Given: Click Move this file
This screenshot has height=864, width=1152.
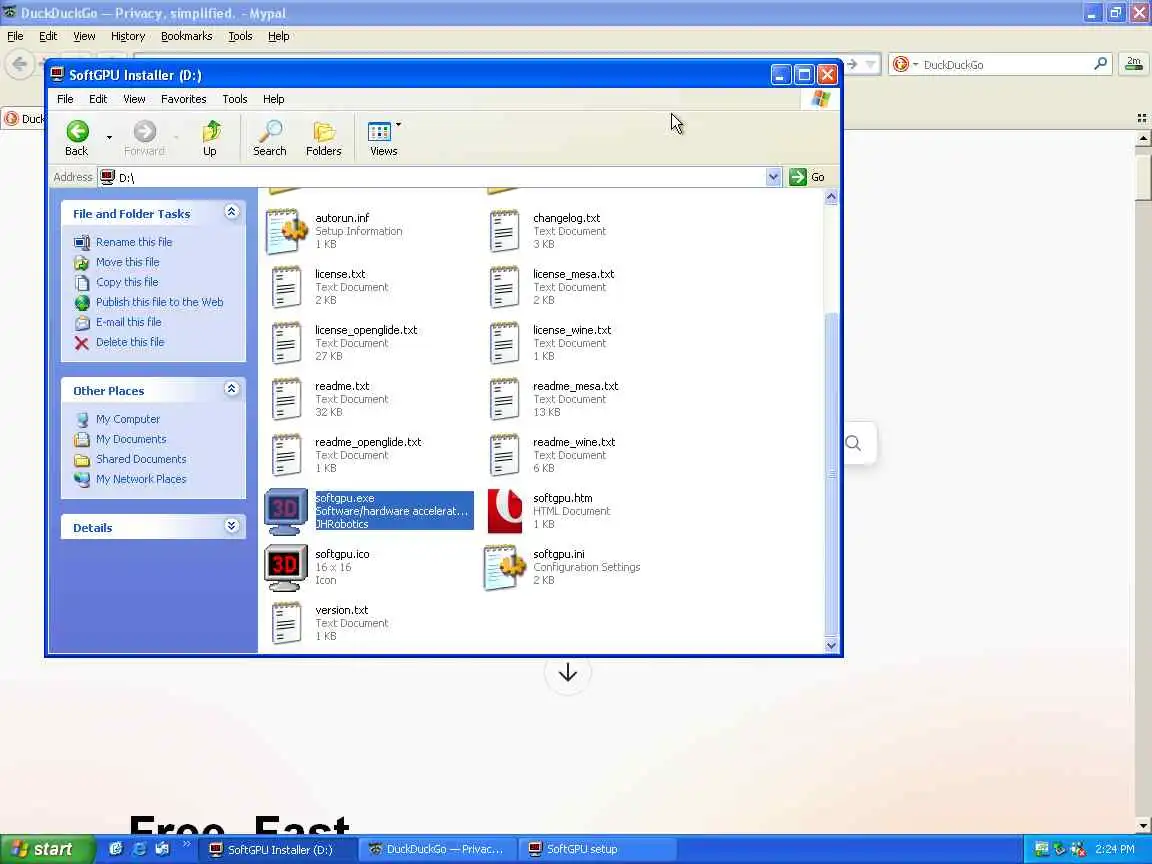Looking at the screenshot, I should (127, 262).
